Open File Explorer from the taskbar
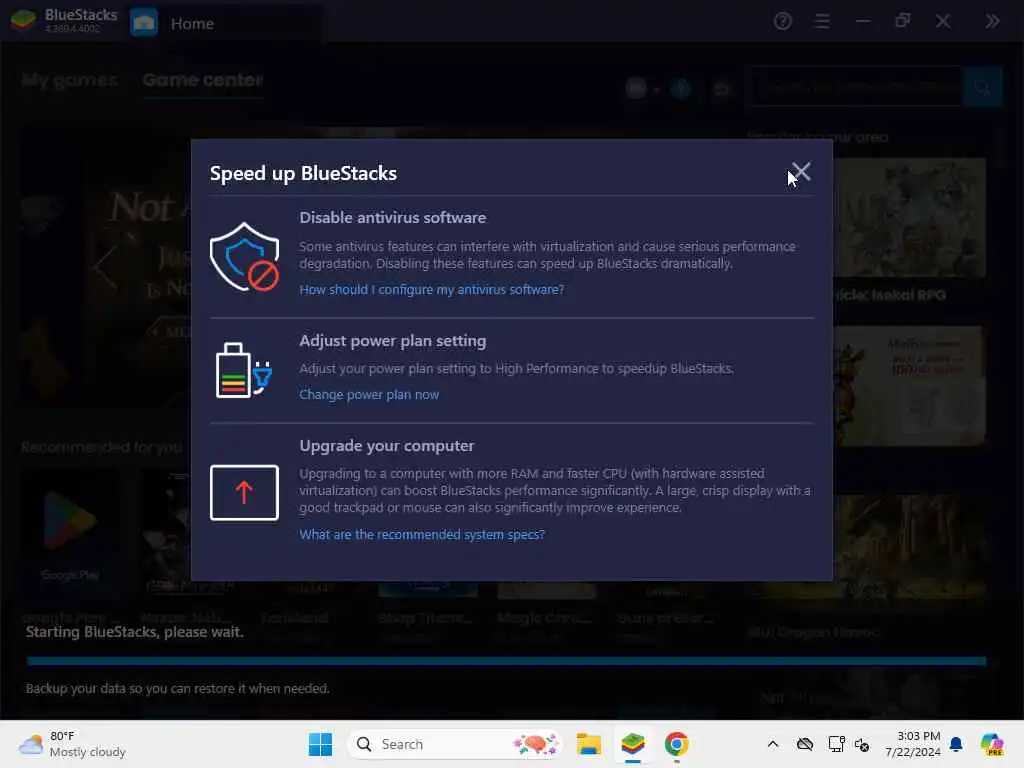The width and height of the screenshot is (1024, 768). click(x=588, y=744)
